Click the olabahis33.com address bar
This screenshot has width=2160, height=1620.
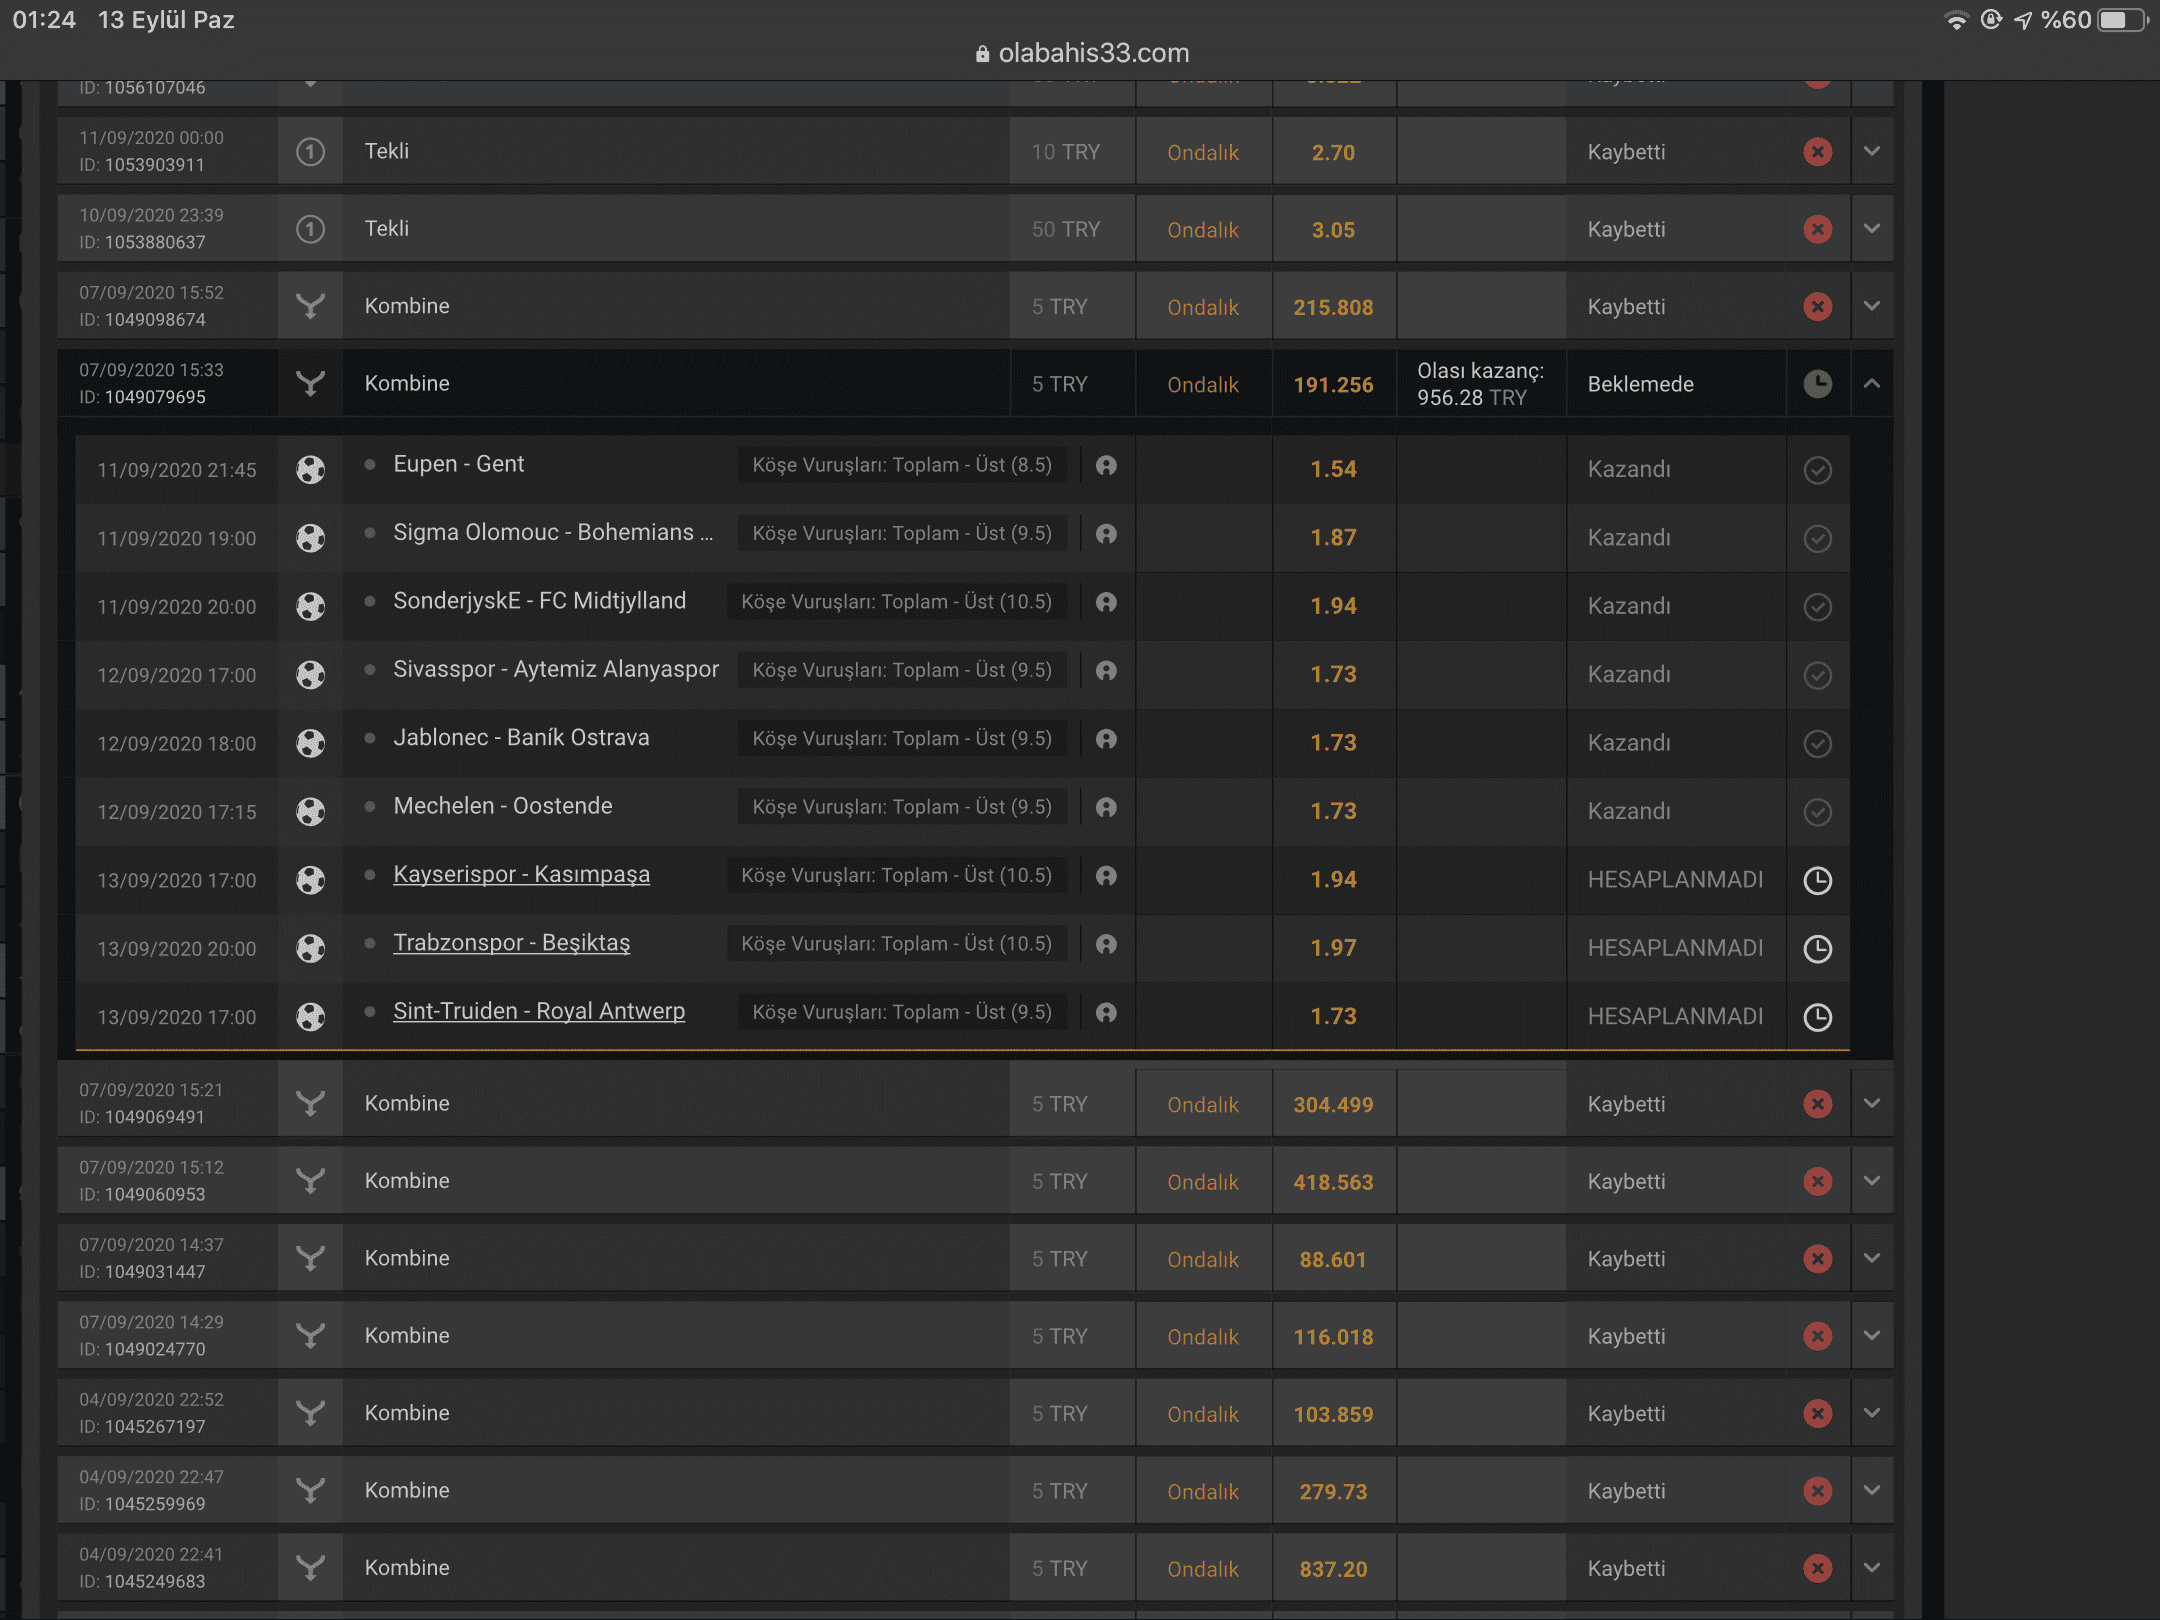coord(1082,53)
